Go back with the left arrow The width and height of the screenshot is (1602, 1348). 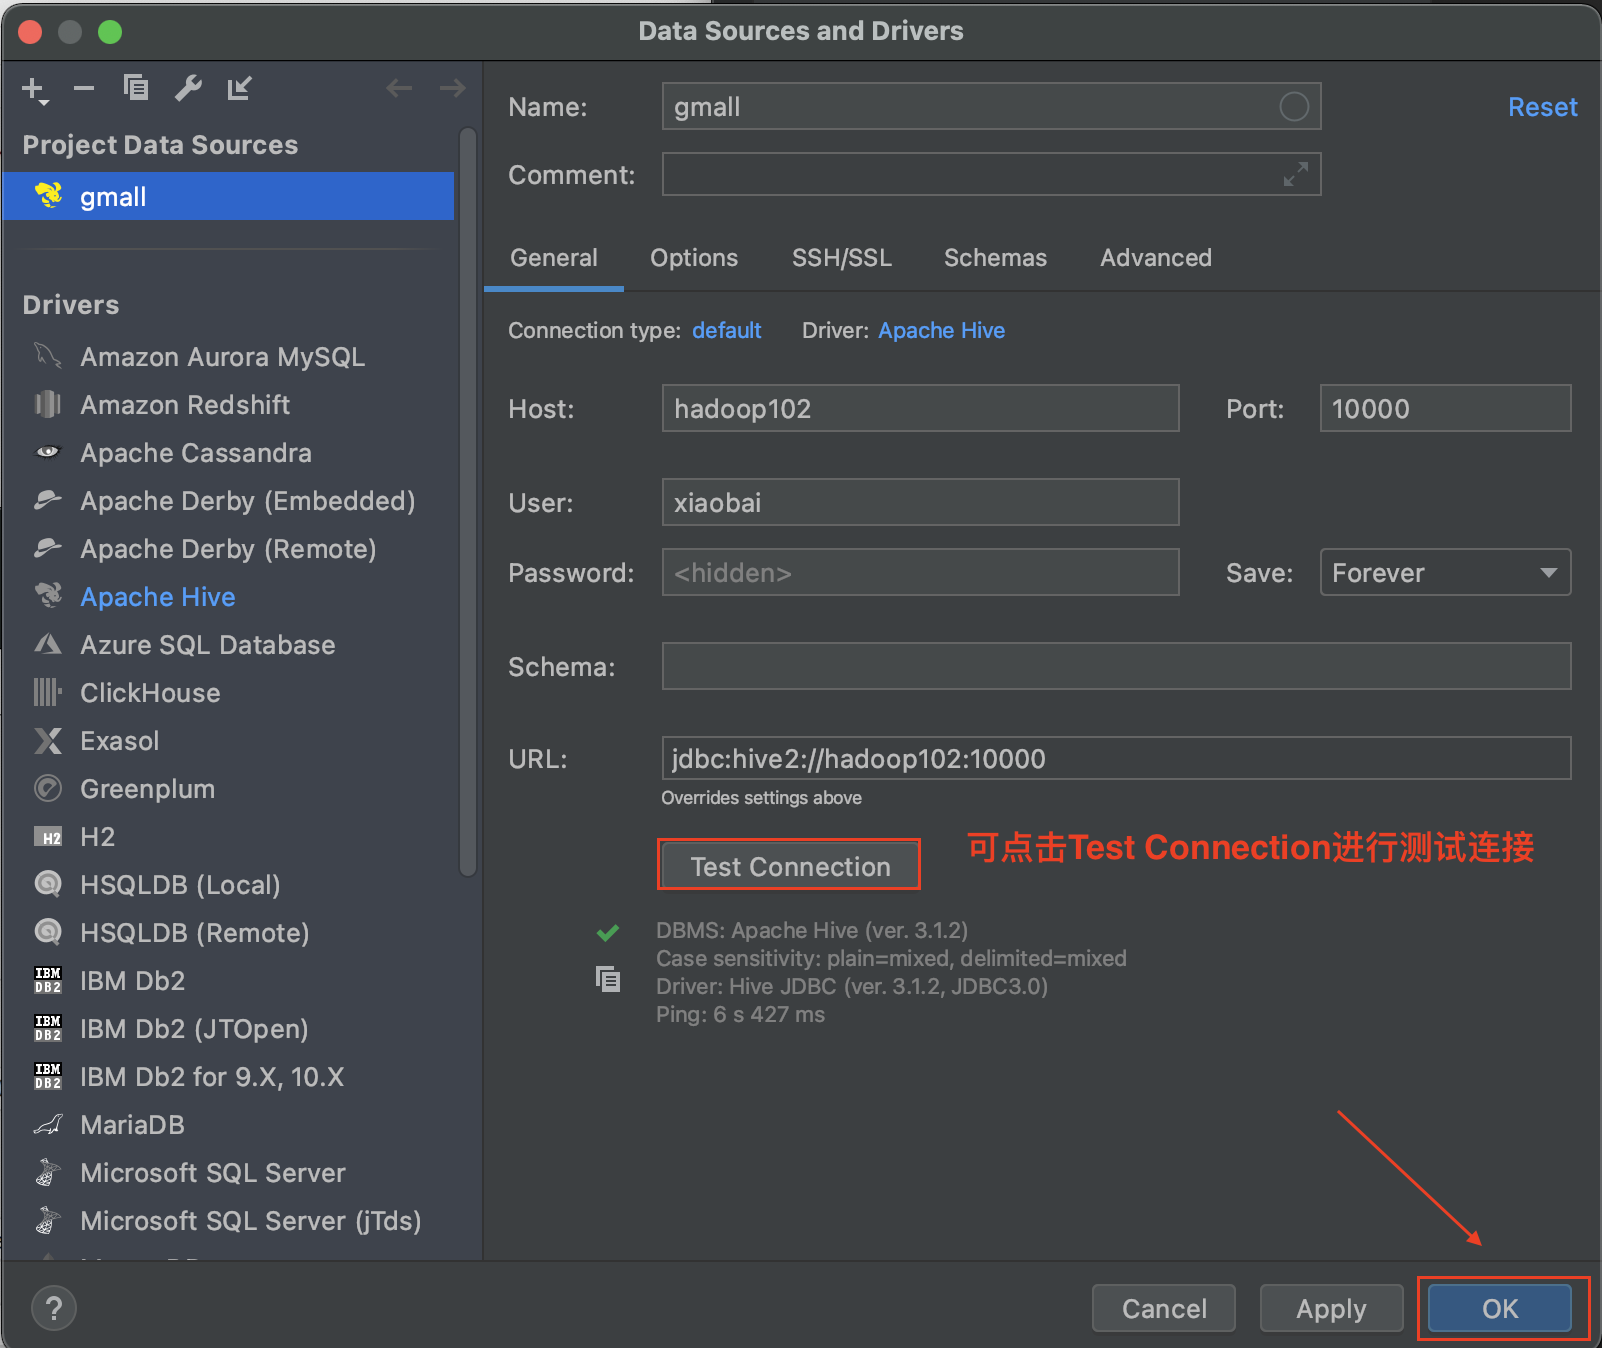(399, 88)
